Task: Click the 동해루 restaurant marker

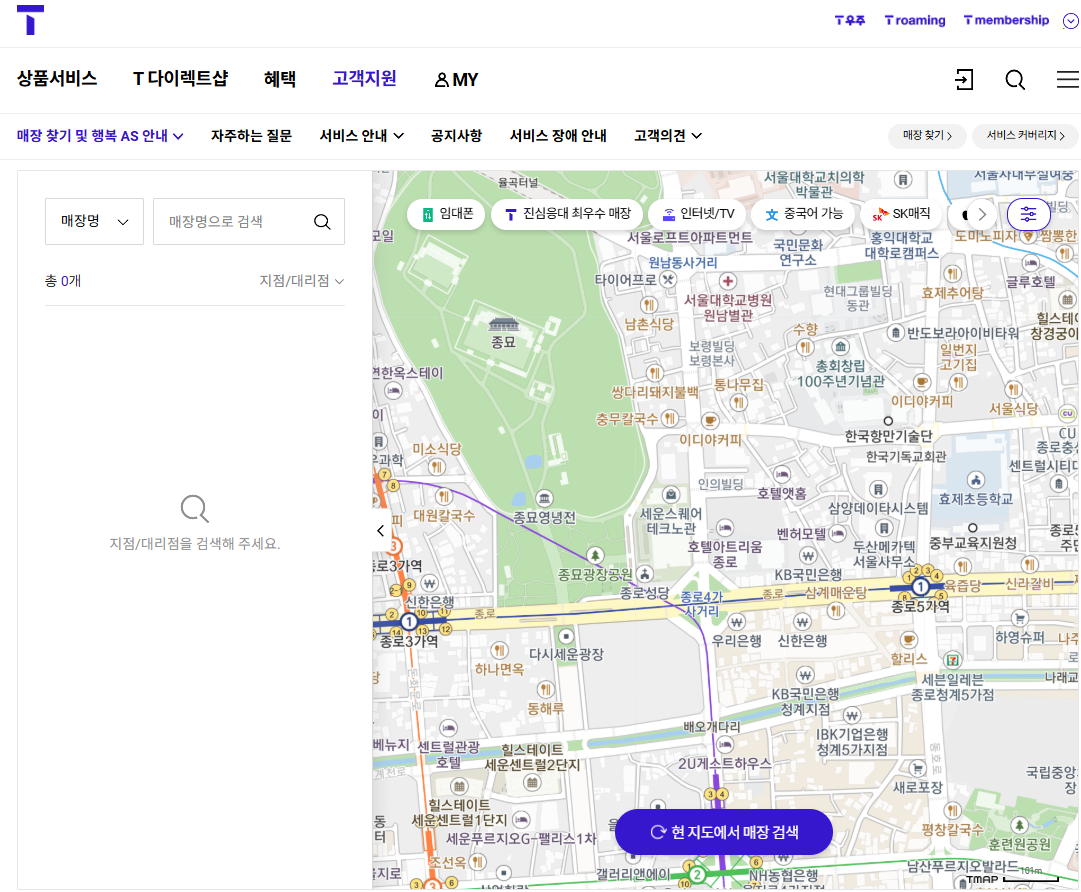Action: [545, 689]
